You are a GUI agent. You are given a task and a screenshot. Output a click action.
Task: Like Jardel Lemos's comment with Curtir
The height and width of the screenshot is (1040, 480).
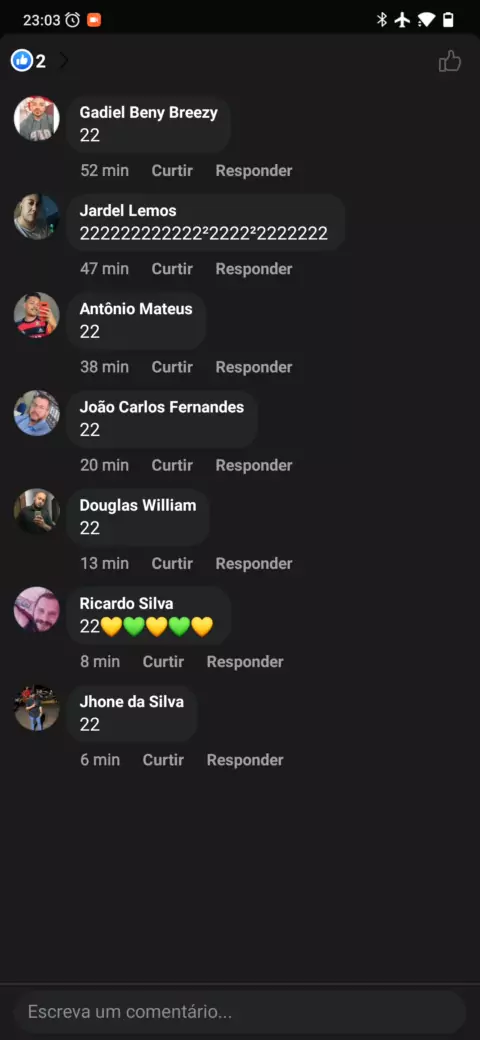tap(172, 269)
